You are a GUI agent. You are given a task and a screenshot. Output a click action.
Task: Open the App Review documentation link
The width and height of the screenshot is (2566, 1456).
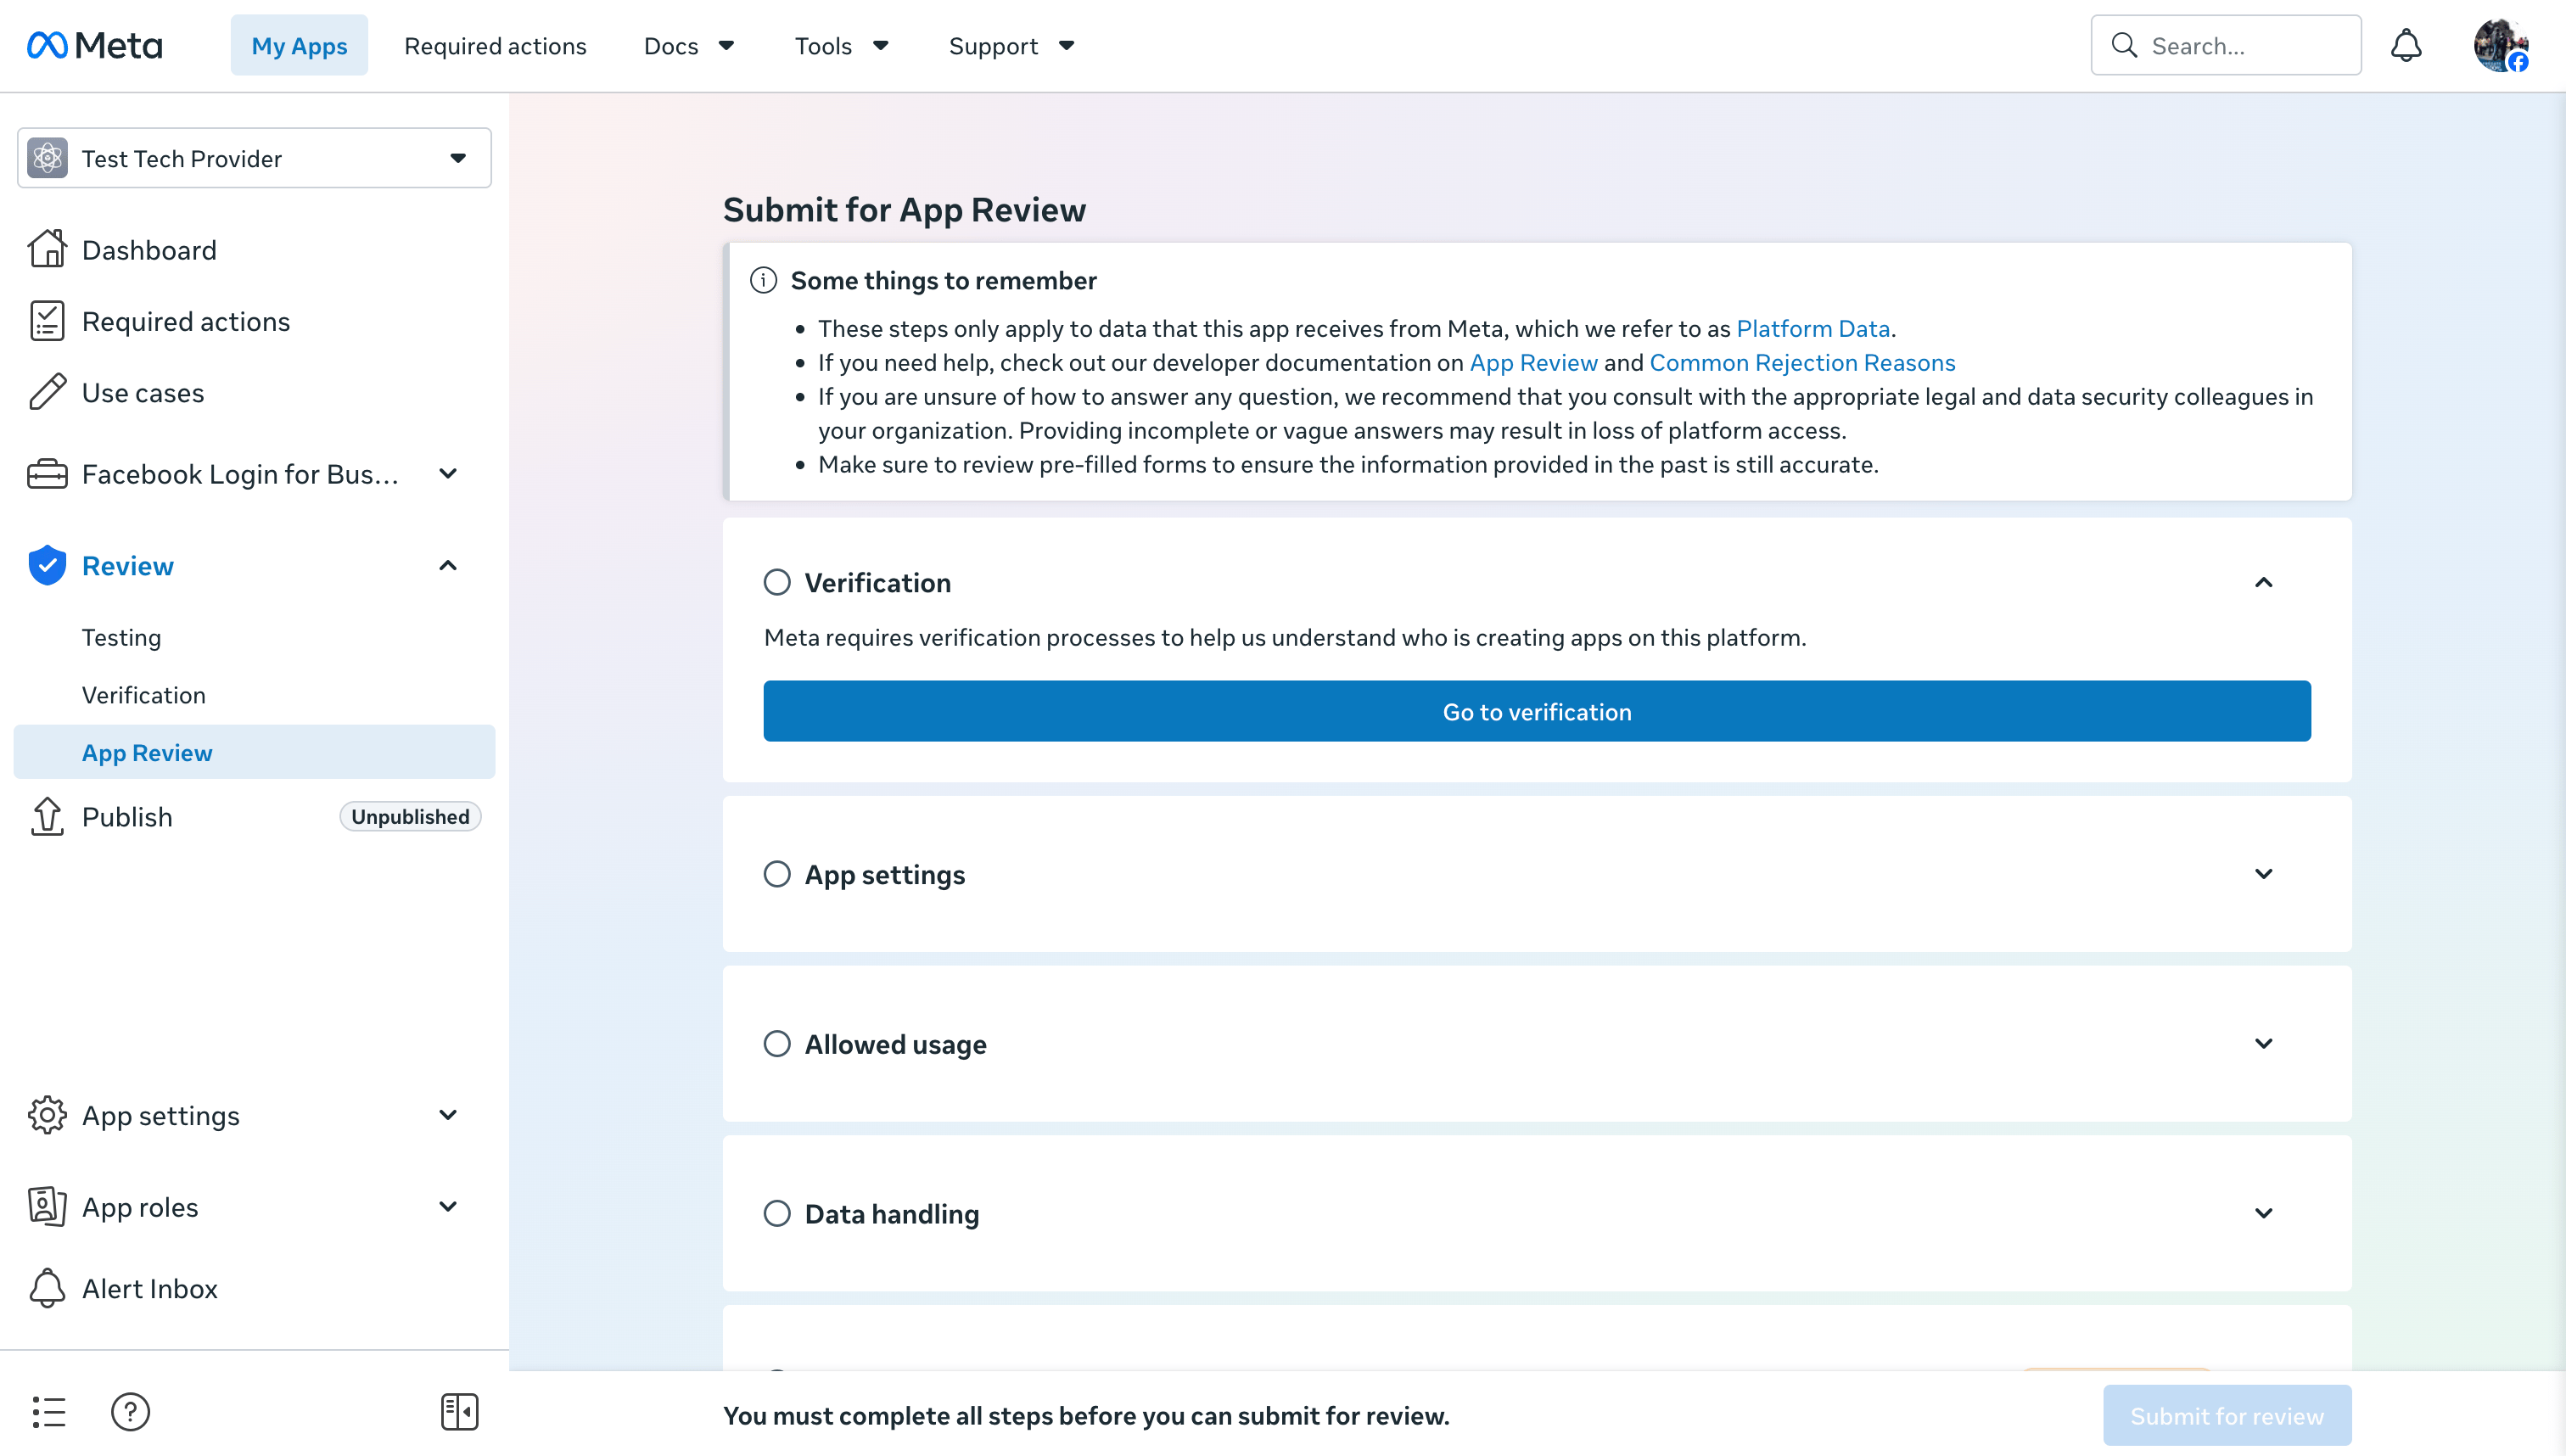click(1533, 362)
